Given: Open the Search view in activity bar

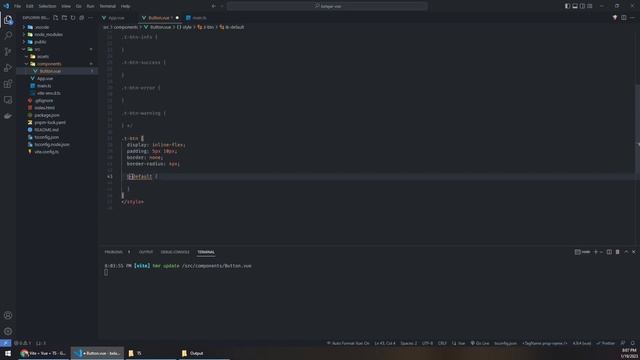Looking at the screenshot, I should click(8, 36).
